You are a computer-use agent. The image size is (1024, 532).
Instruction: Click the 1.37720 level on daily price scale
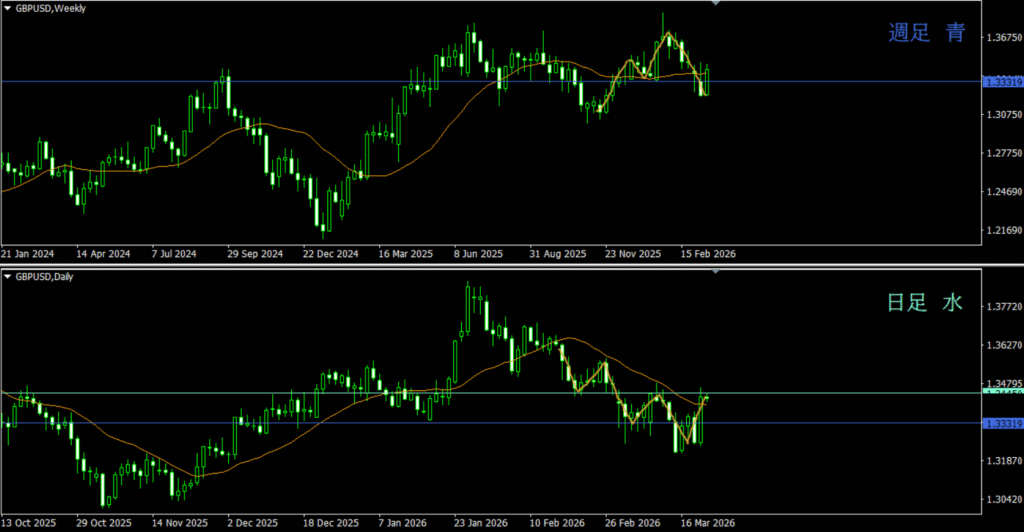pyautogui.click(x=1002, y=307)
